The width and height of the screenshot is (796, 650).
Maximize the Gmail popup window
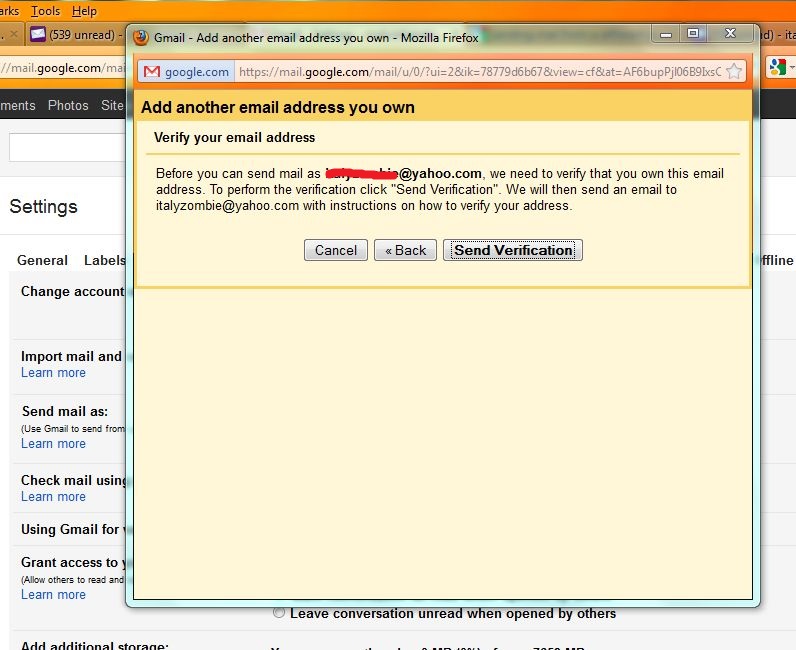[x=692, y=34]
